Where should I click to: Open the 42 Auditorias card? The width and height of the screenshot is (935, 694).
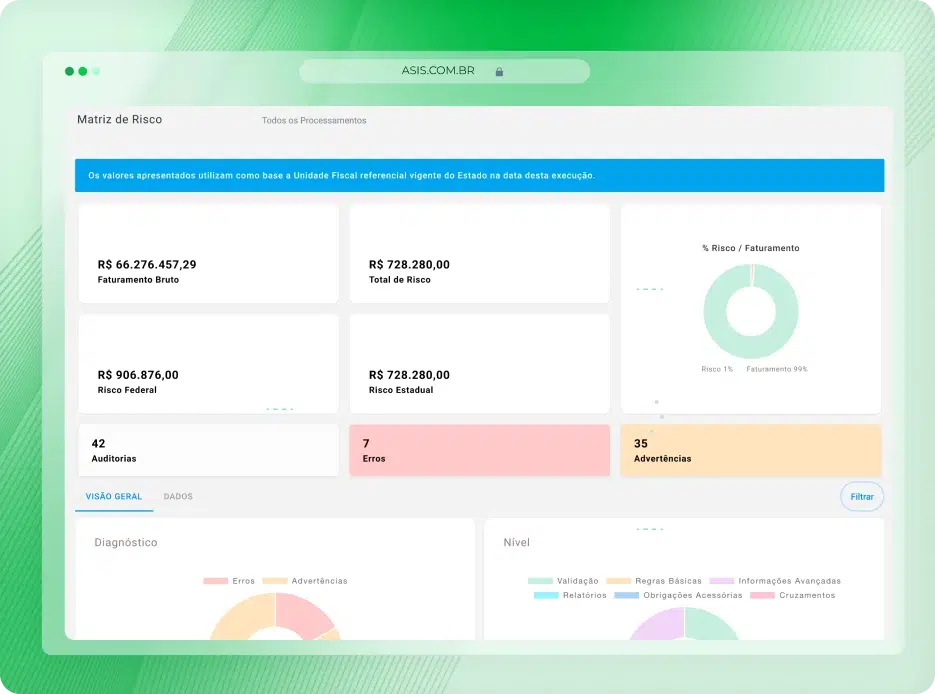point(208,450)
